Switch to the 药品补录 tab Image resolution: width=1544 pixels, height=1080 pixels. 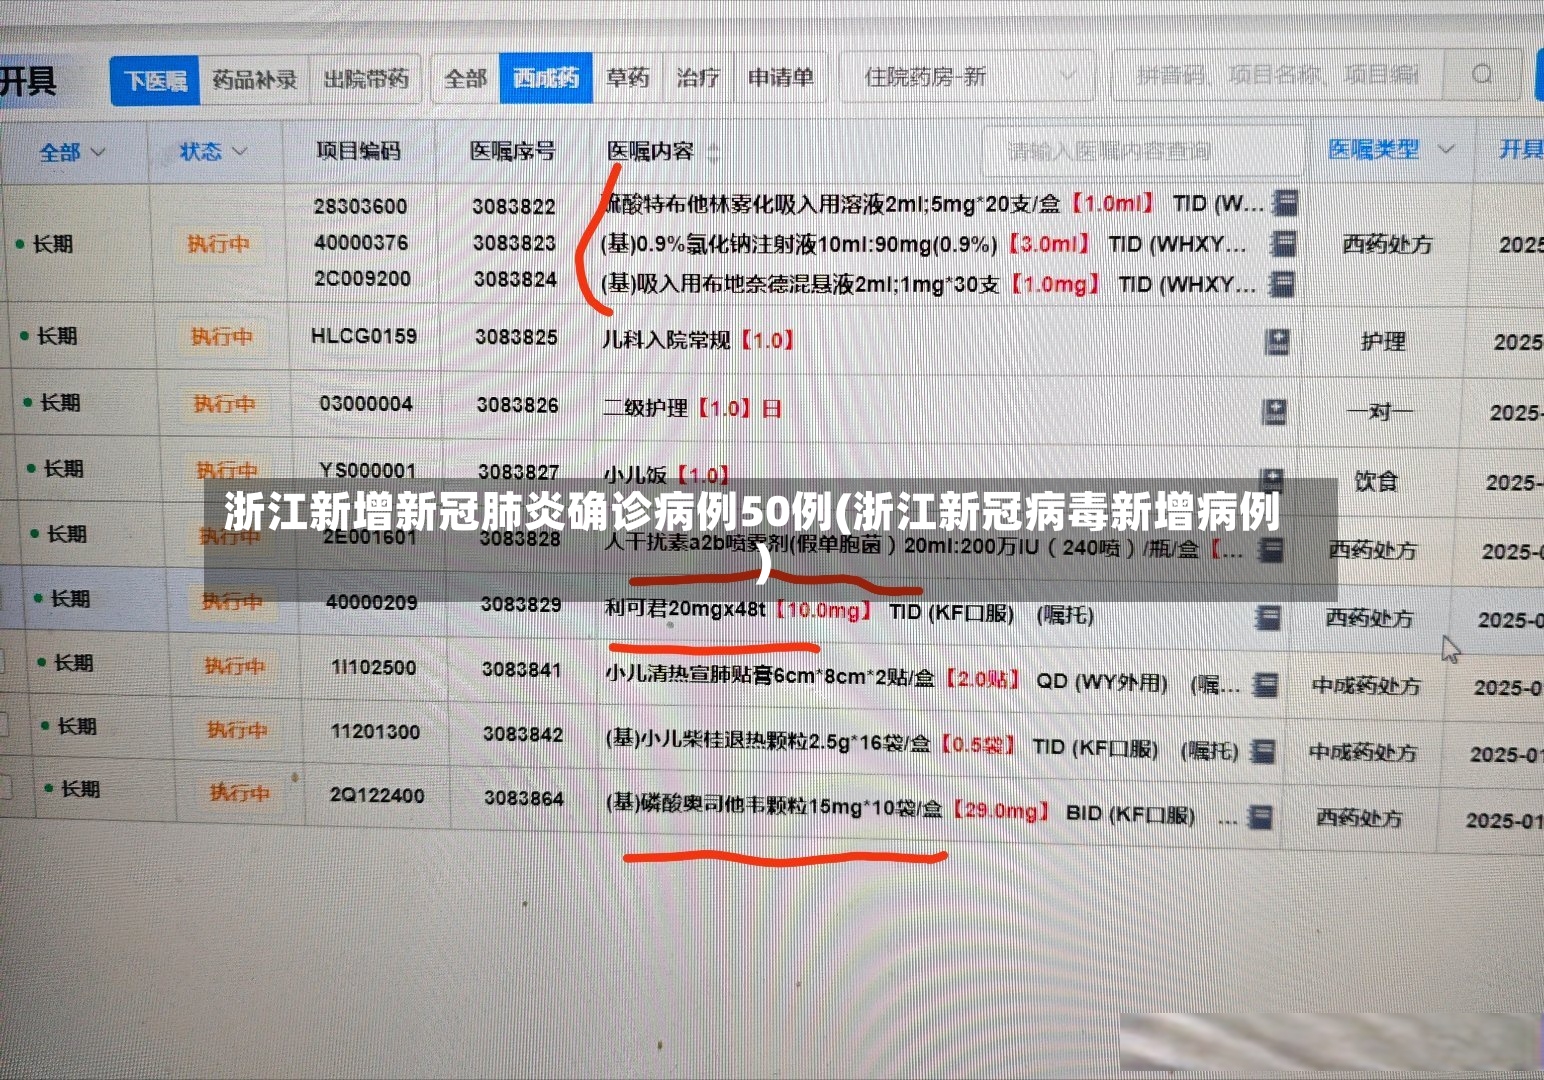pyautogui.click(x=255, y=79)
